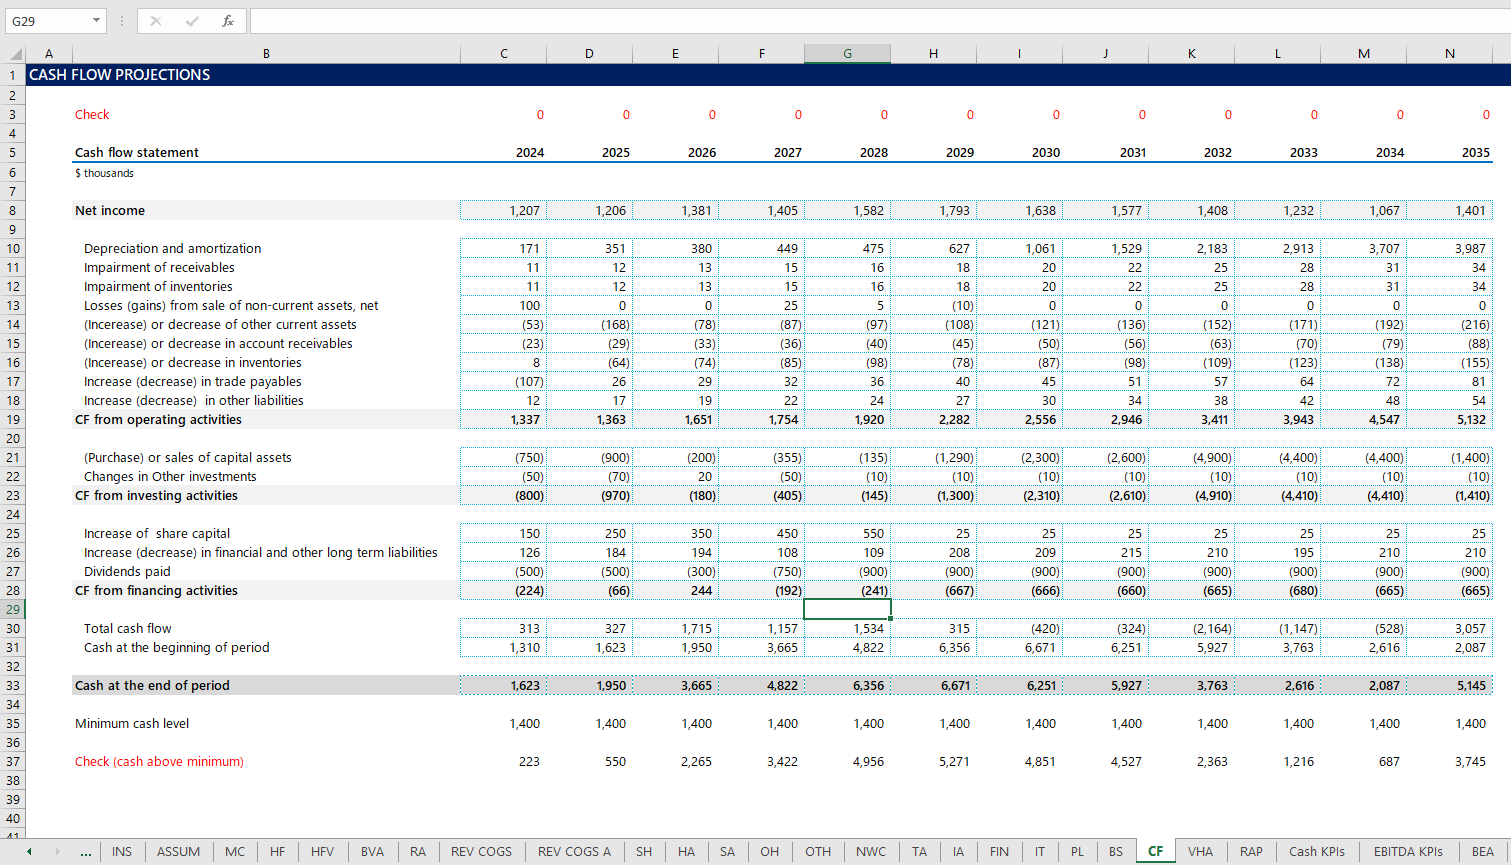The height and width of the screenshot is (865, 1511).
Task: Select column G header
Action: pyautogui.click(x=847, y=54)
